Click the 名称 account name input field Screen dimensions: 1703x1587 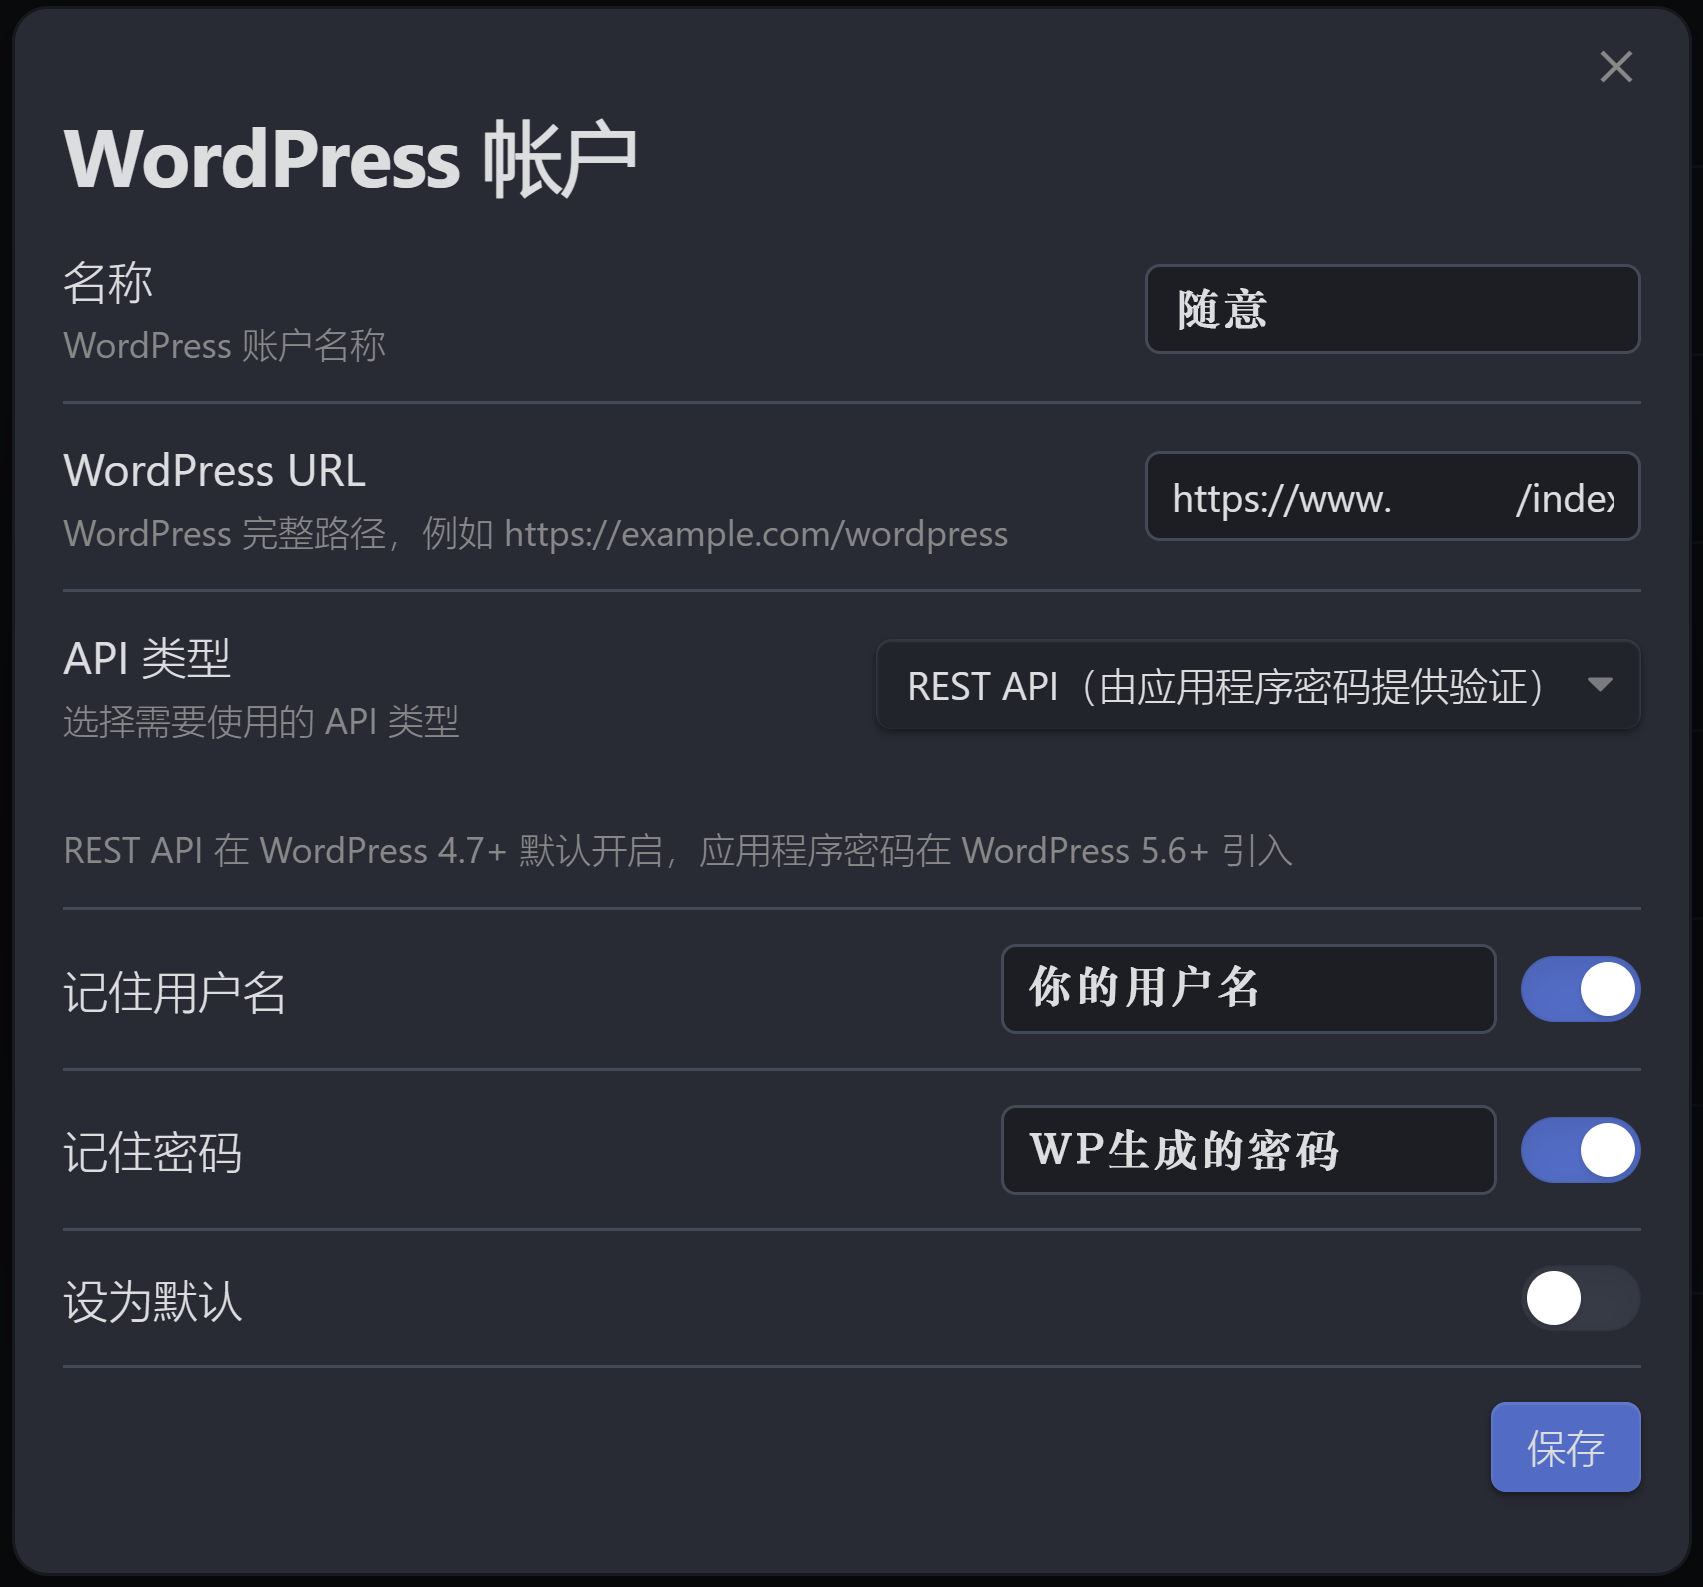[x=1392, y=309]
